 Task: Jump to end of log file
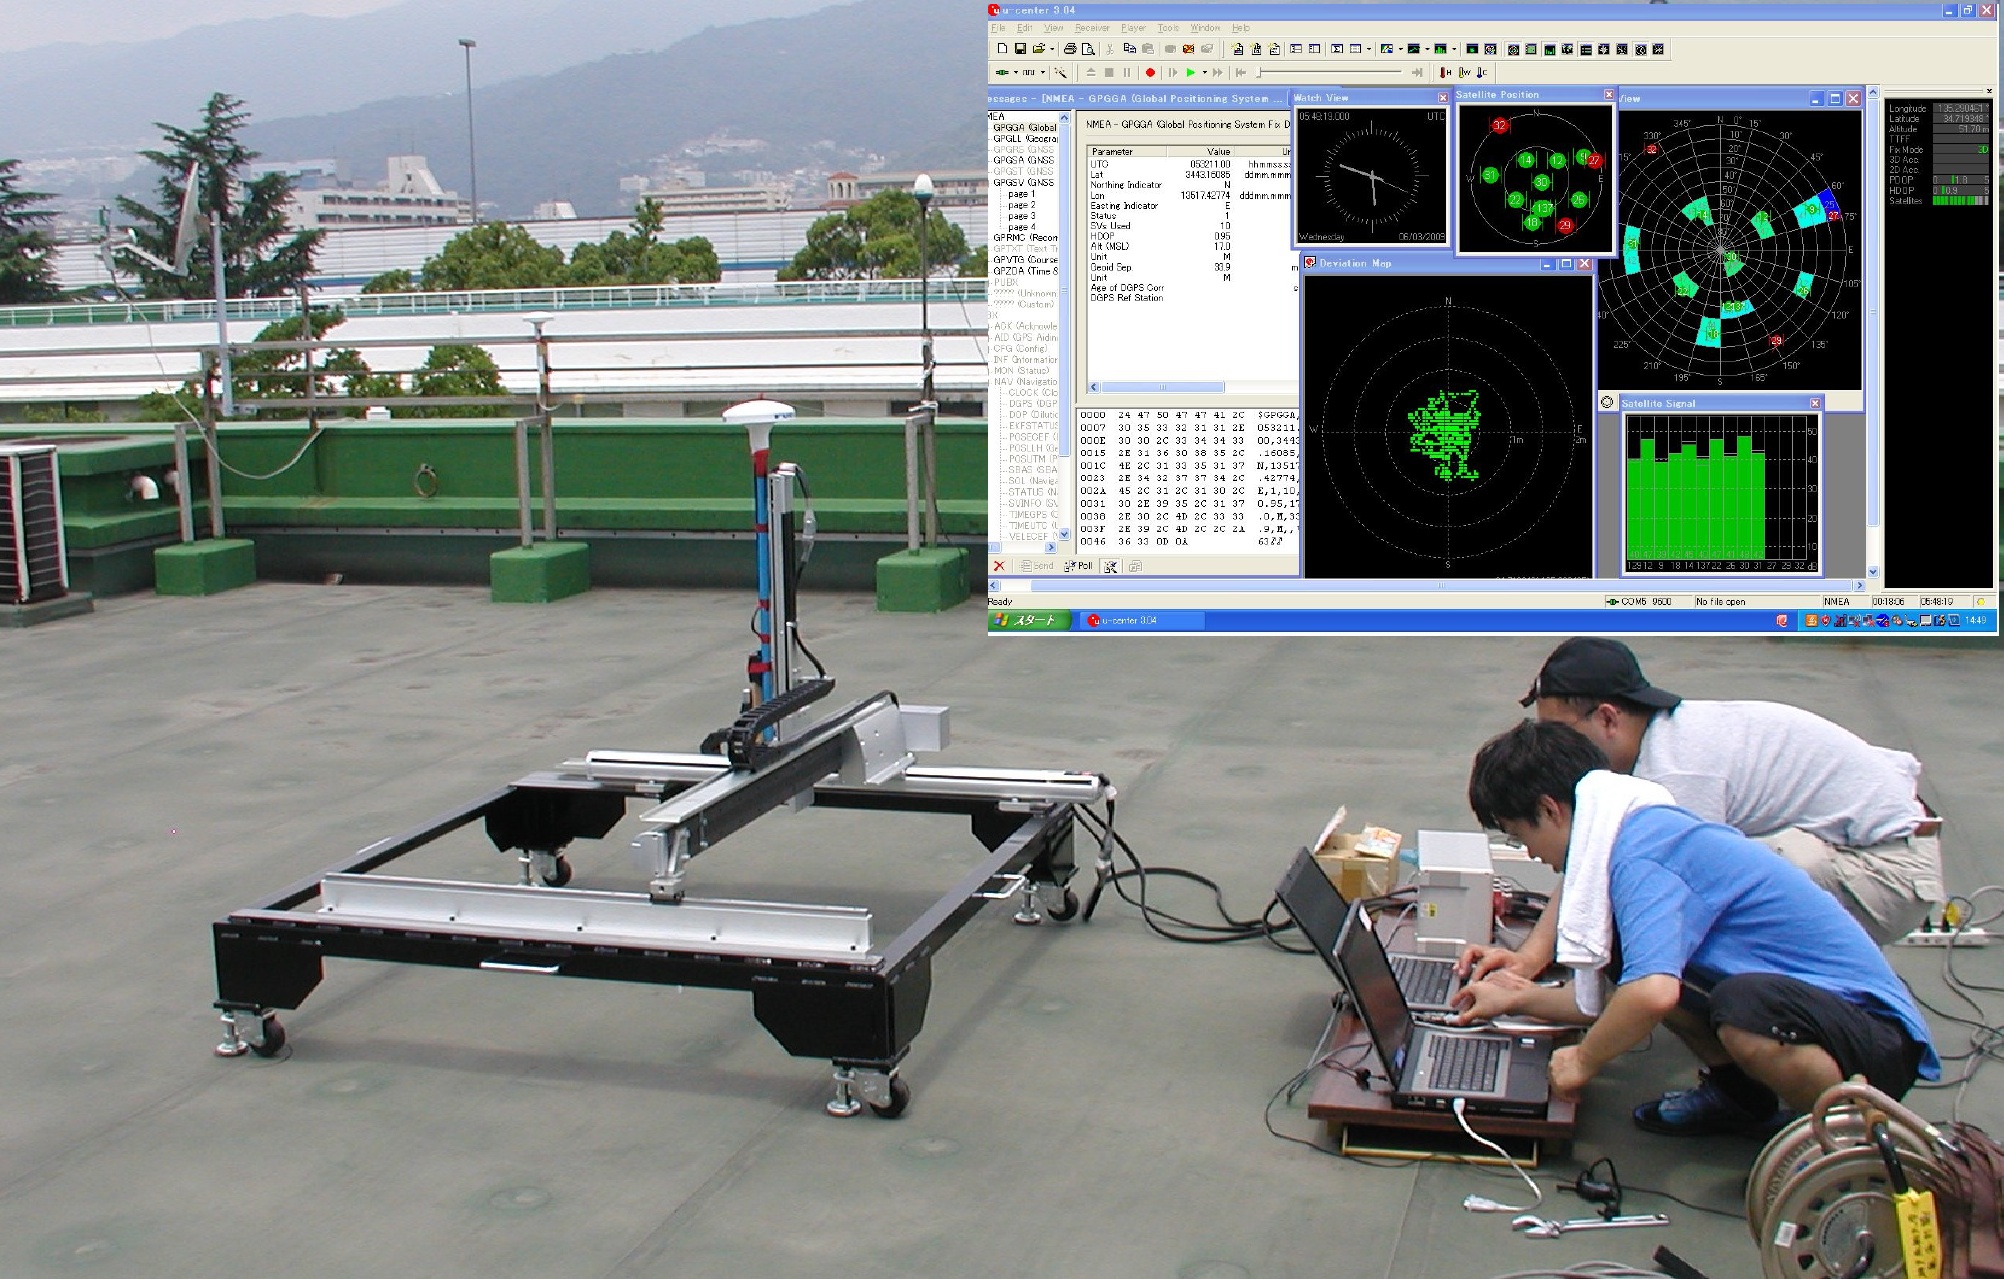tap(1417, 72)
